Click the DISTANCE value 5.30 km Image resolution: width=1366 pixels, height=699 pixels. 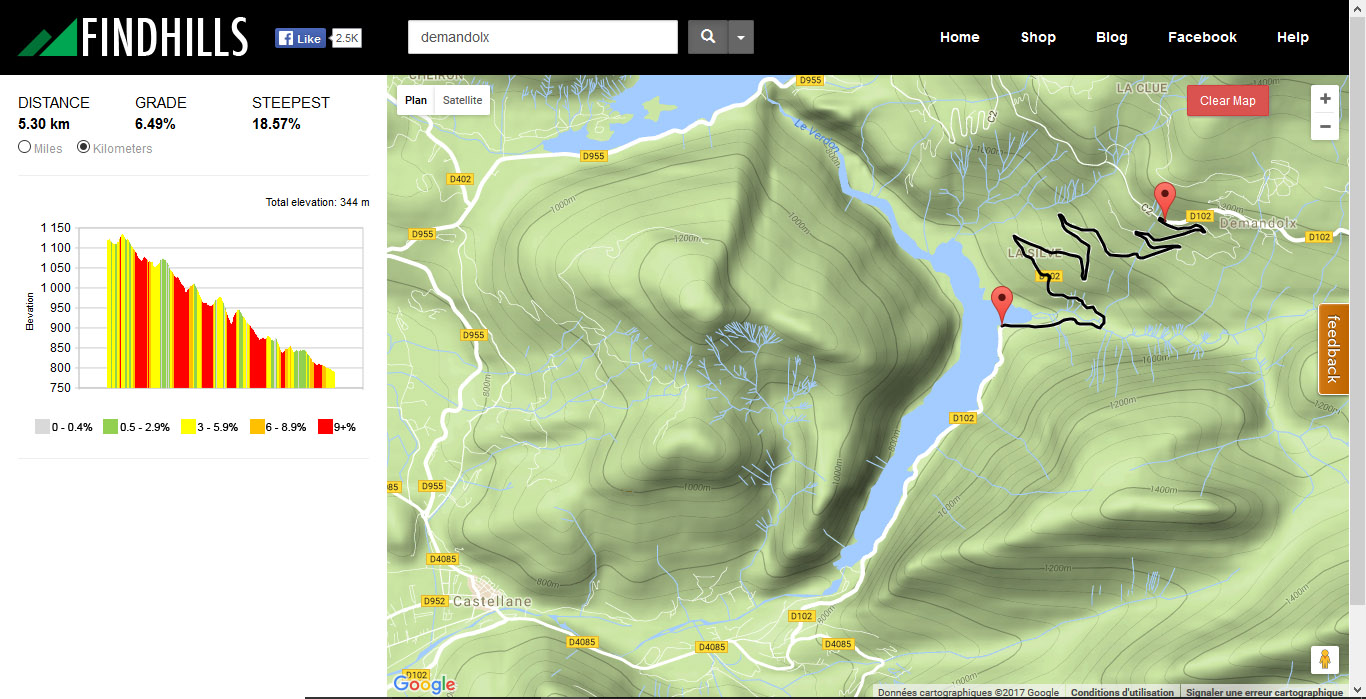(x=44, y=124)
